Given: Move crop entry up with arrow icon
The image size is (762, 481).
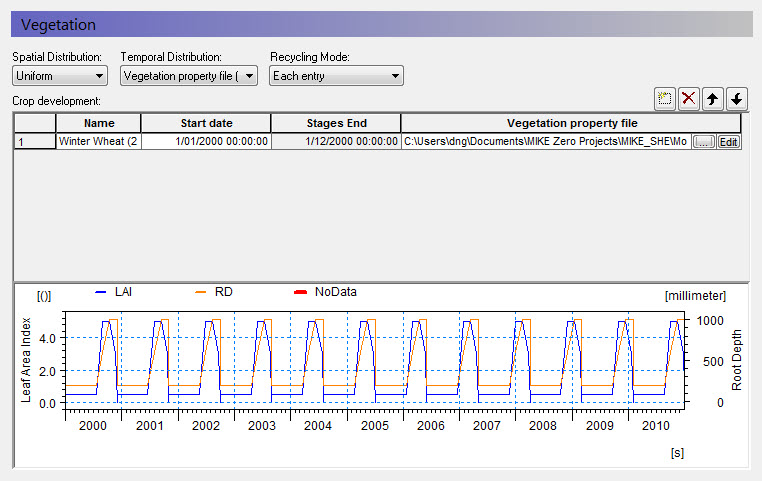Looking at the screenshot, I should (x=713, y=99).
